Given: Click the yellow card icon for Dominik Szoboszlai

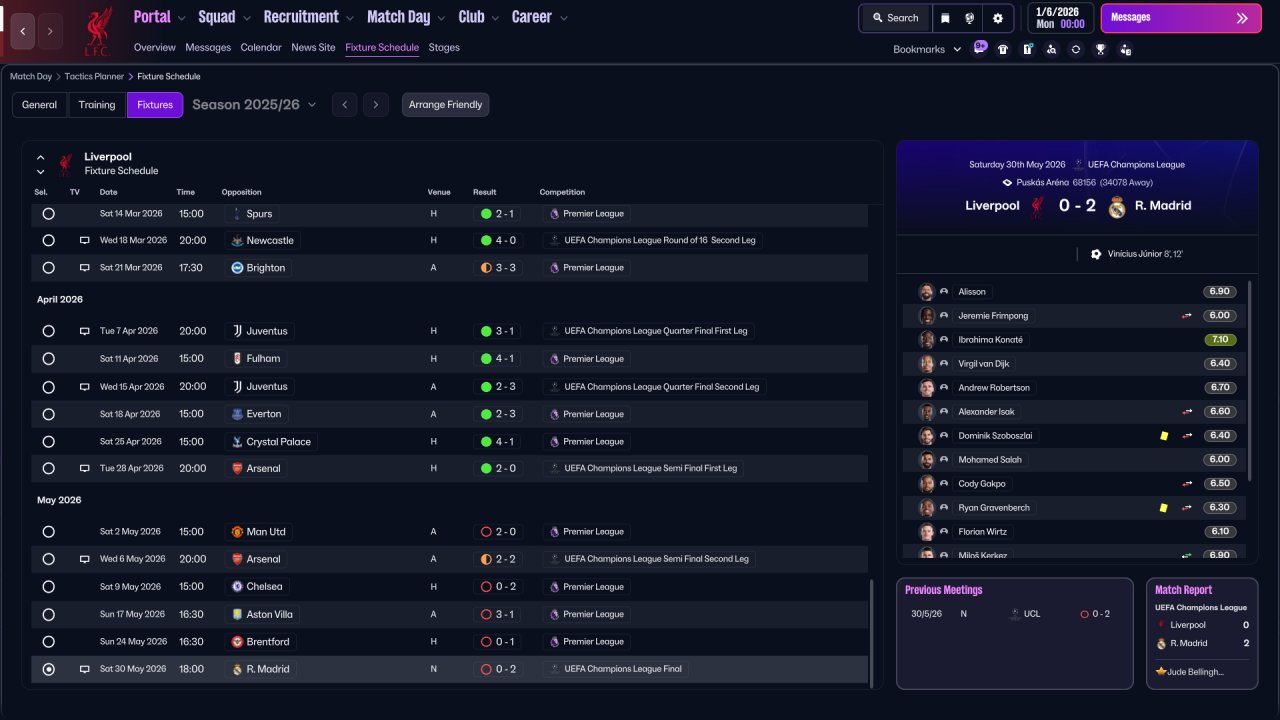Looking at the screenshot, I should coord(1164,436).
